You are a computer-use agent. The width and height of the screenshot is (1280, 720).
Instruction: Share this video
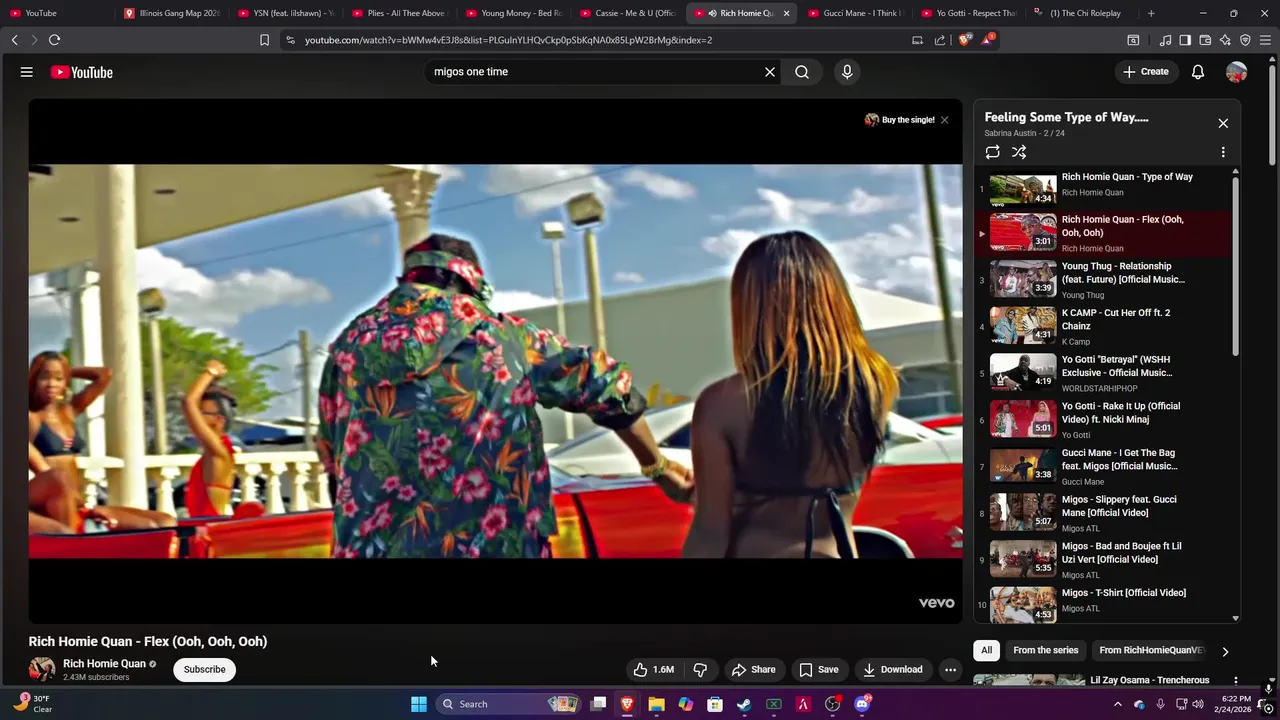point(754,669)
